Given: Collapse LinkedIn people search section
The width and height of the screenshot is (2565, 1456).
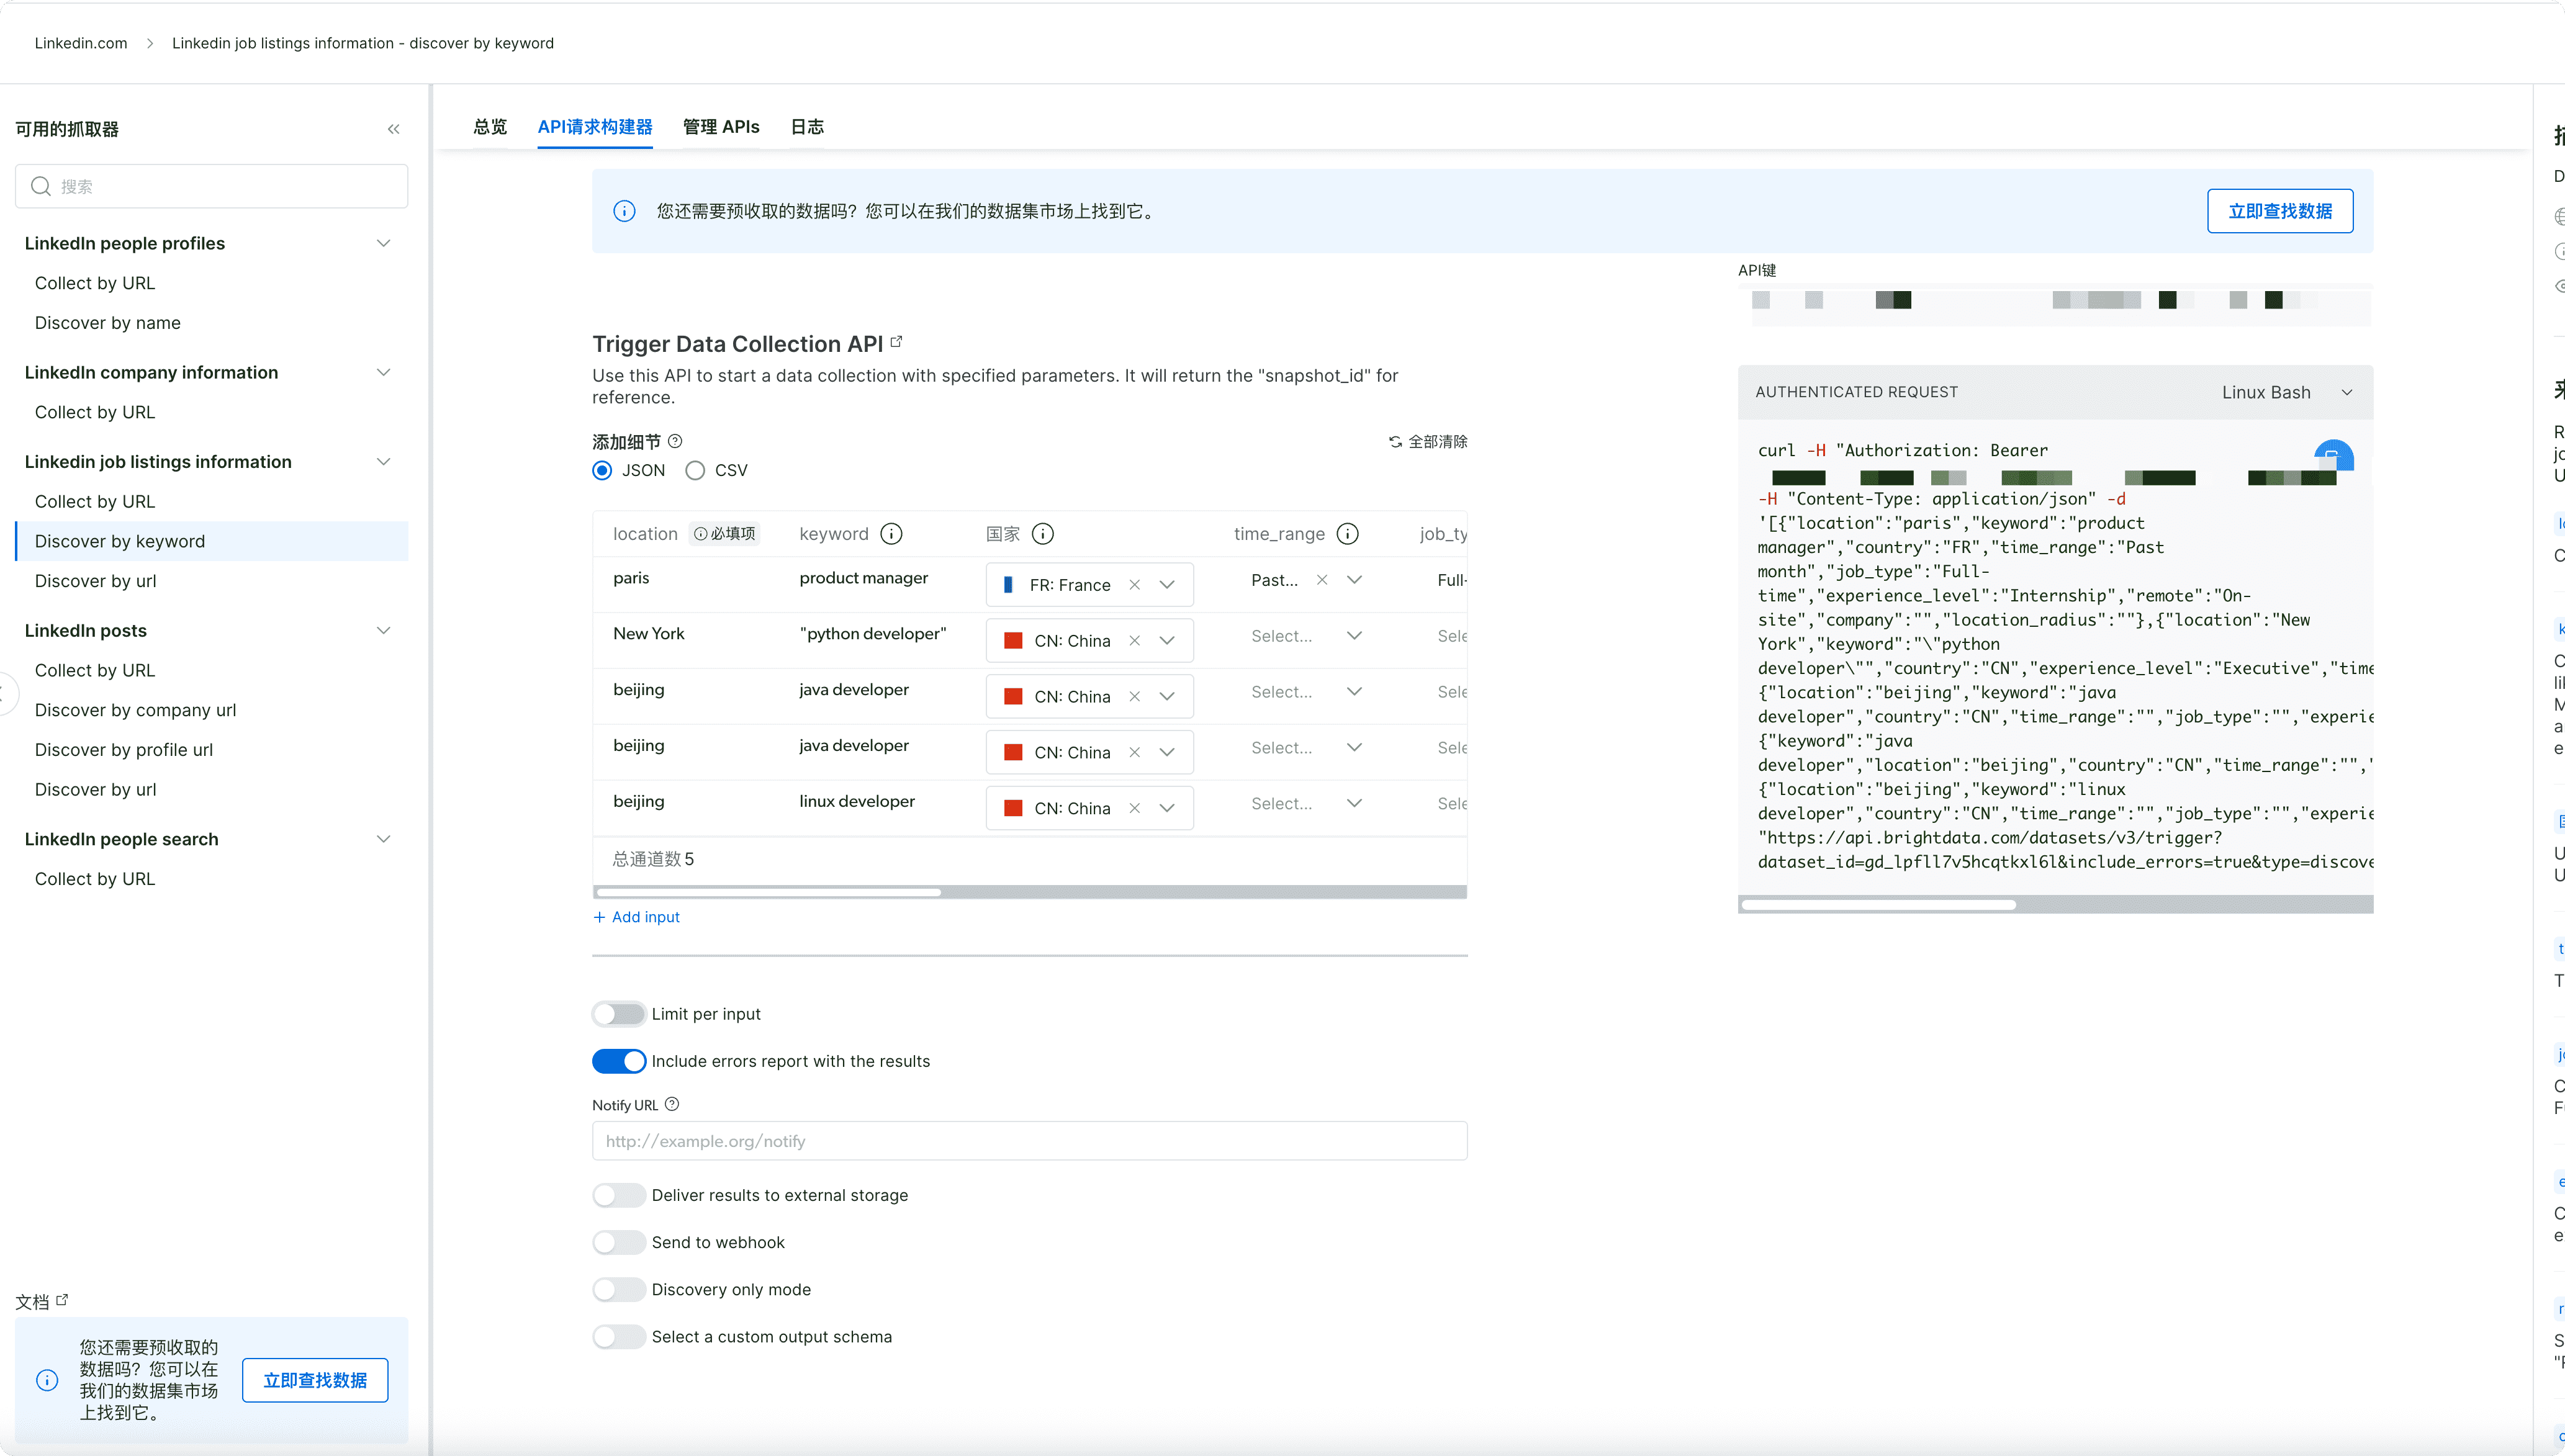Looking at the screenshot, I should pyautogui.click(x=383, y=839).
